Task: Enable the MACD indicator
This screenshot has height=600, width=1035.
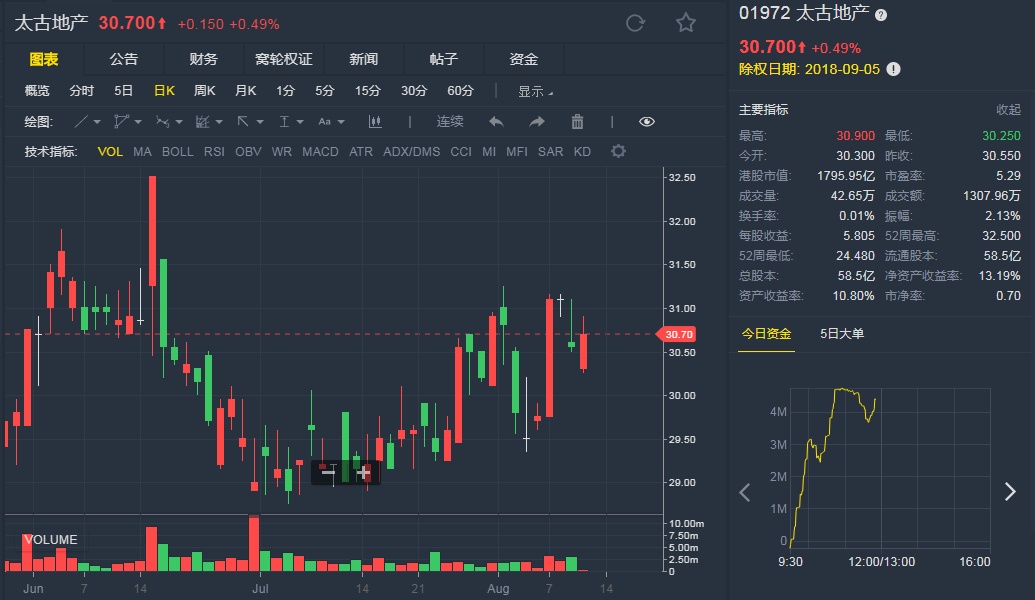Action: (x=320, y=152)
